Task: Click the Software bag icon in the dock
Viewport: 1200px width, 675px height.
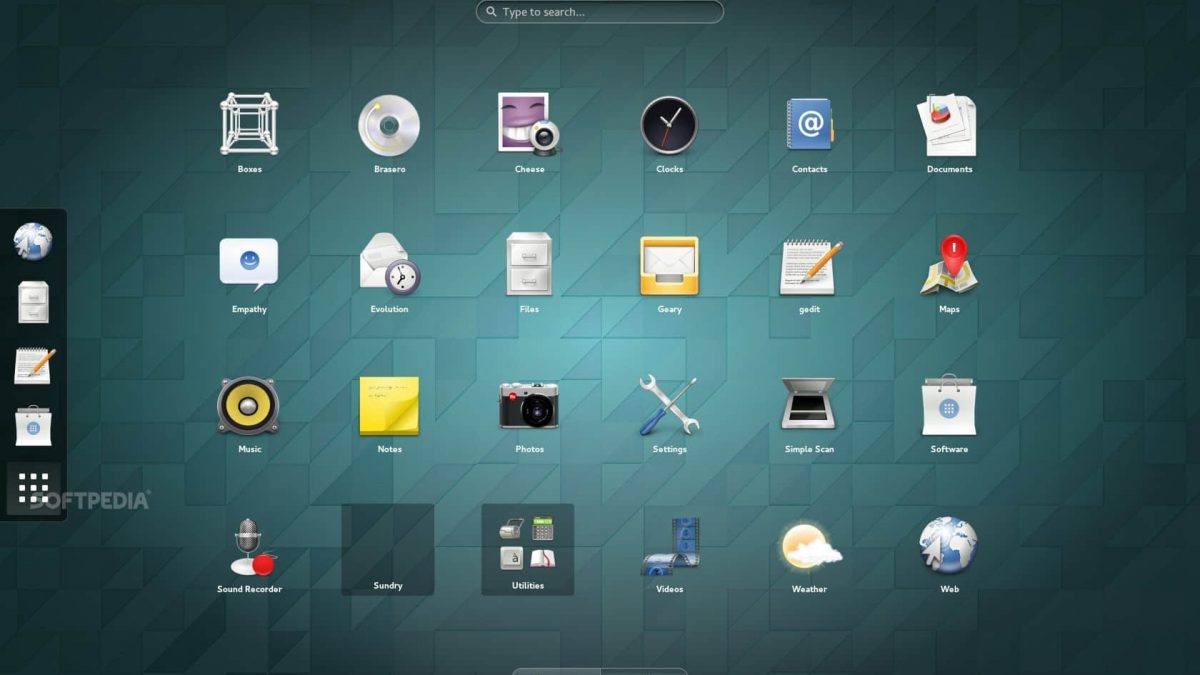Action: [x=33, y=426]
